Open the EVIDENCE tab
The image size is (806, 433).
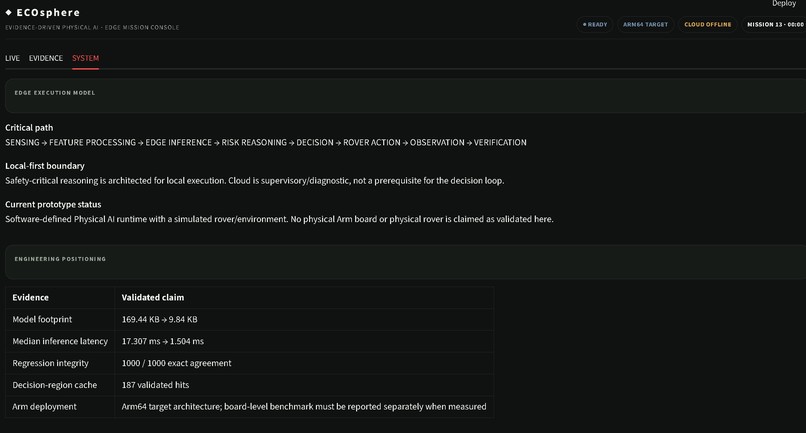pyautogui.click(x=46, y=58)
